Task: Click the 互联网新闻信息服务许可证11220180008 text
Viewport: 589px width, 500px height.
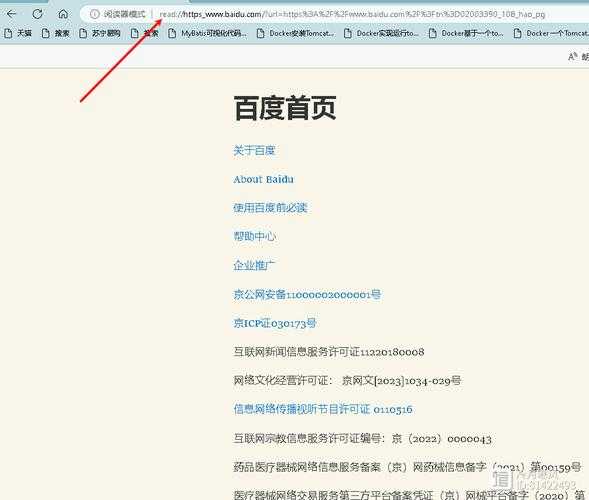Action: coord(329,352)
